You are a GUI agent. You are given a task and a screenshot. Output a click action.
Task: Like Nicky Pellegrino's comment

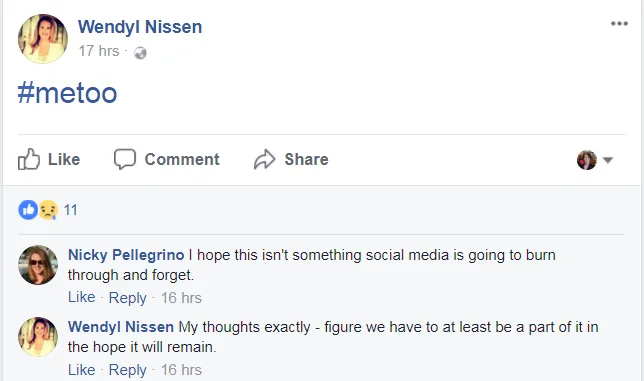tap(82, 297)
